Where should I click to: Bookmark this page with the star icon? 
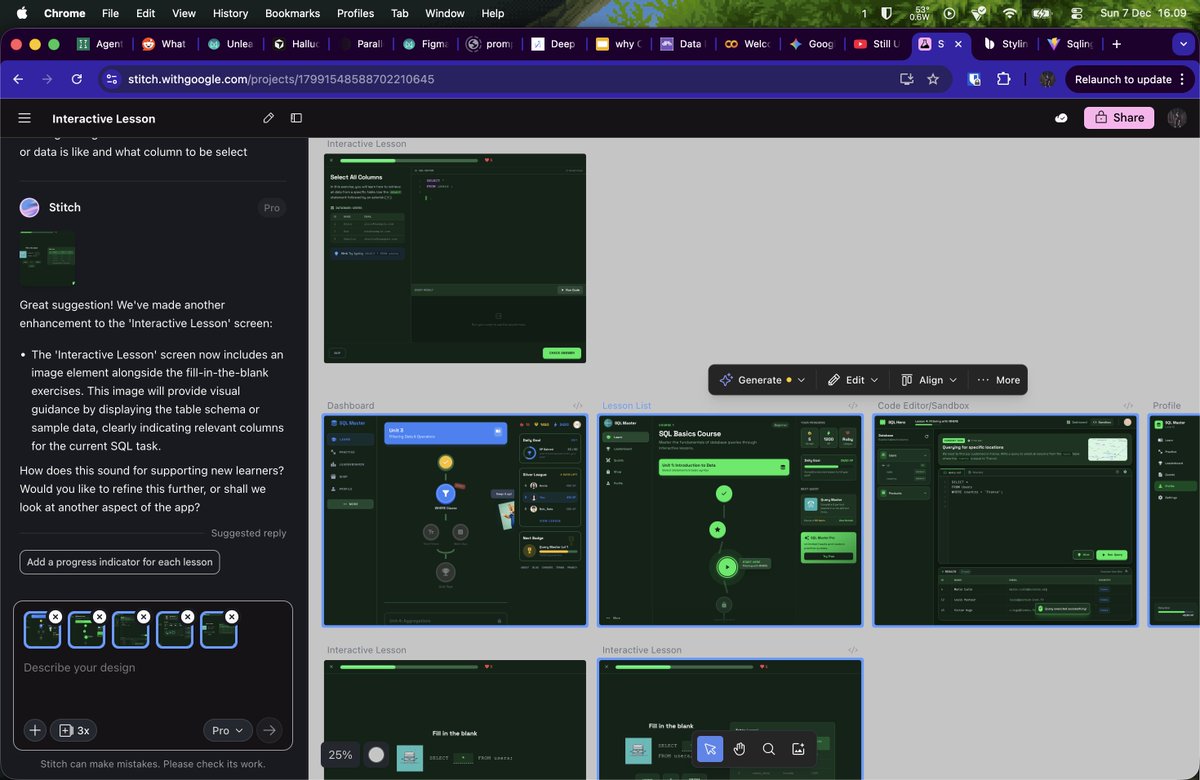click(933, 79)
